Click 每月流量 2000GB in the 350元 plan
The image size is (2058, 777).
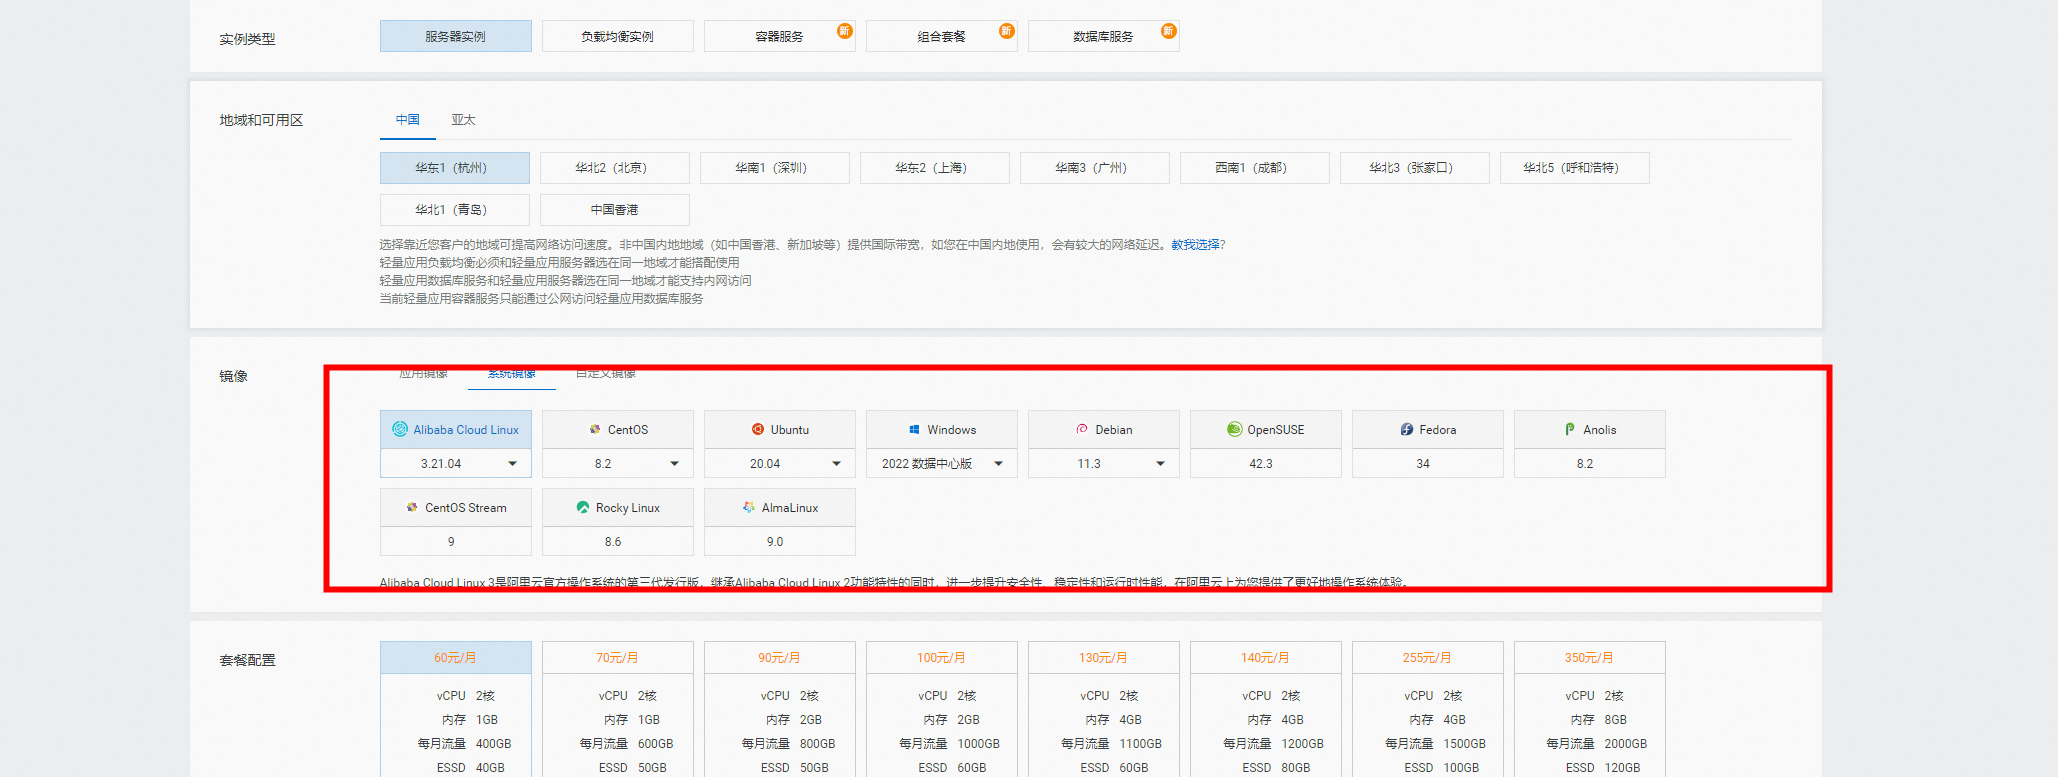[1597, 744]
